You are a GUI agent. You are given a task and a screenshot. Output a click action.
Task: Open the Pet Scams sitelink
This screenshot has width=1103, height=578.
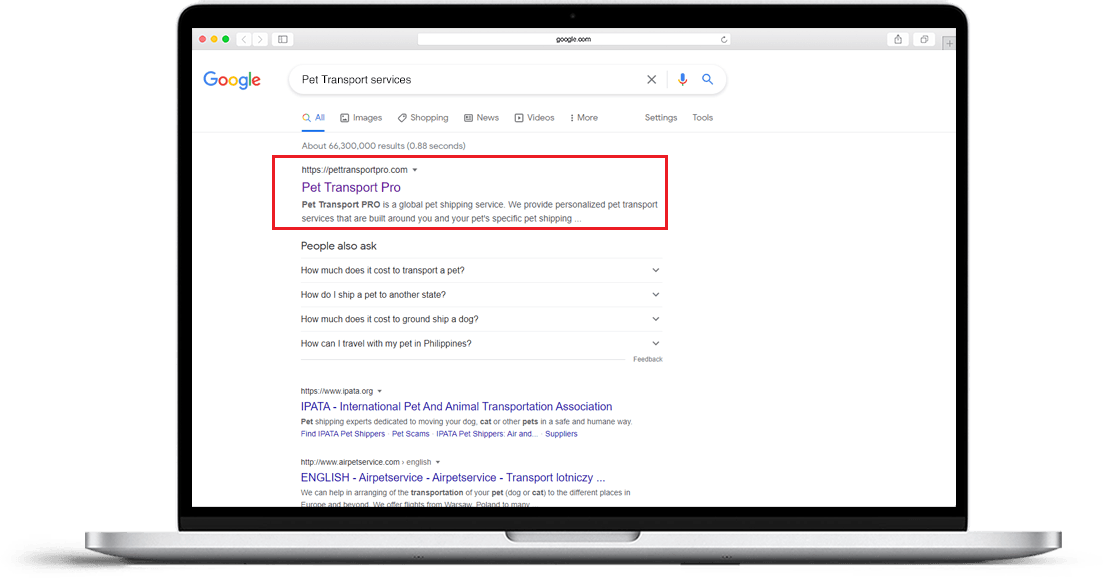410,435
